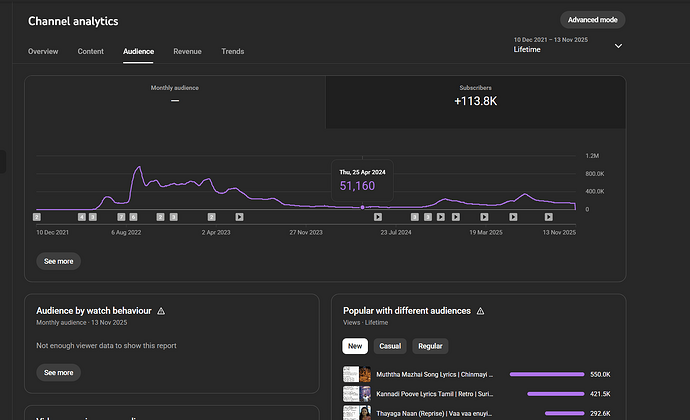
Task: Switch to the Content tab
Action: 91,51
